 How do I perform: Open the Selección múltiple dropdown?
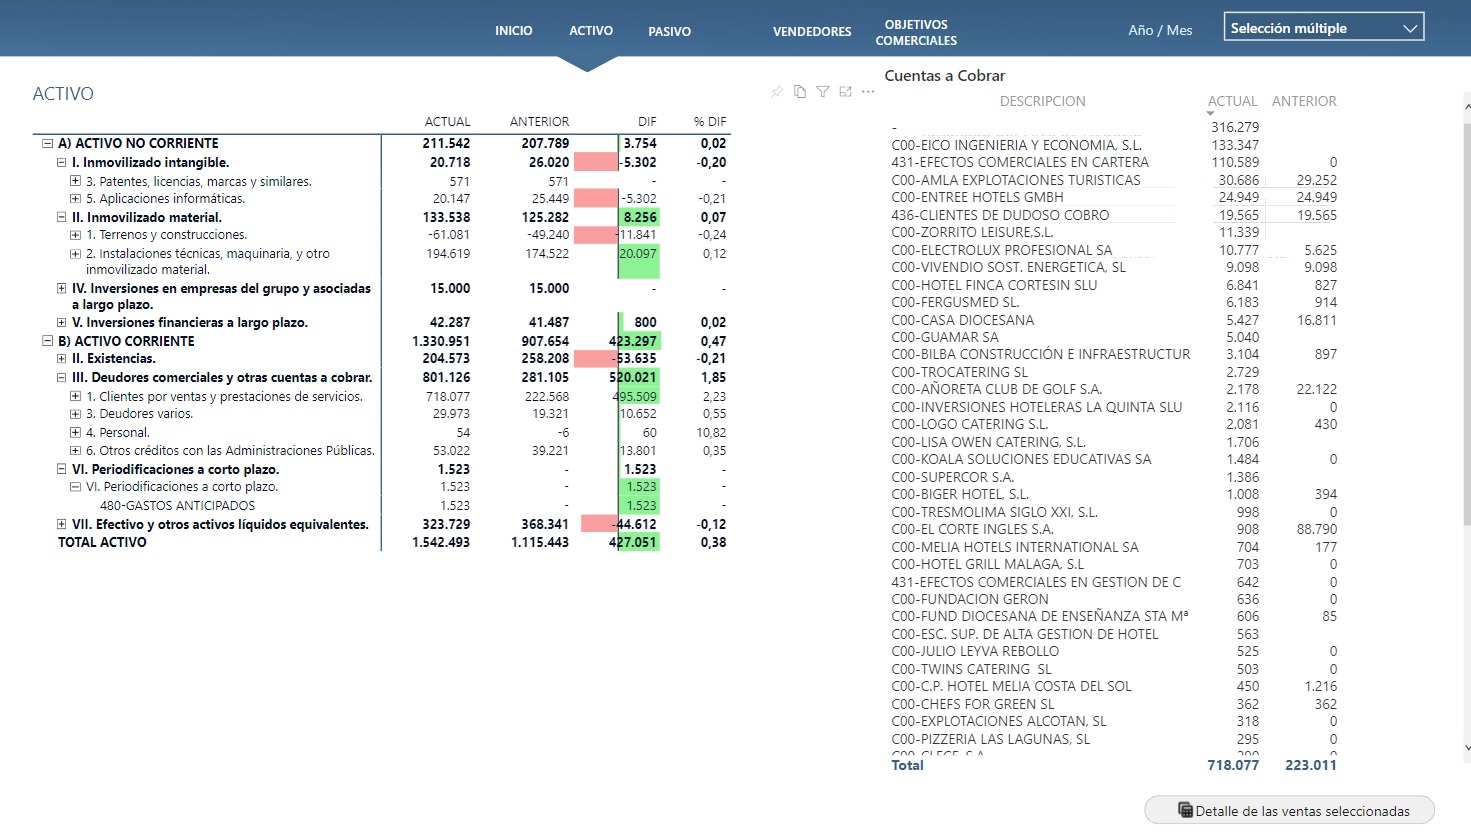coord(1323,28)
